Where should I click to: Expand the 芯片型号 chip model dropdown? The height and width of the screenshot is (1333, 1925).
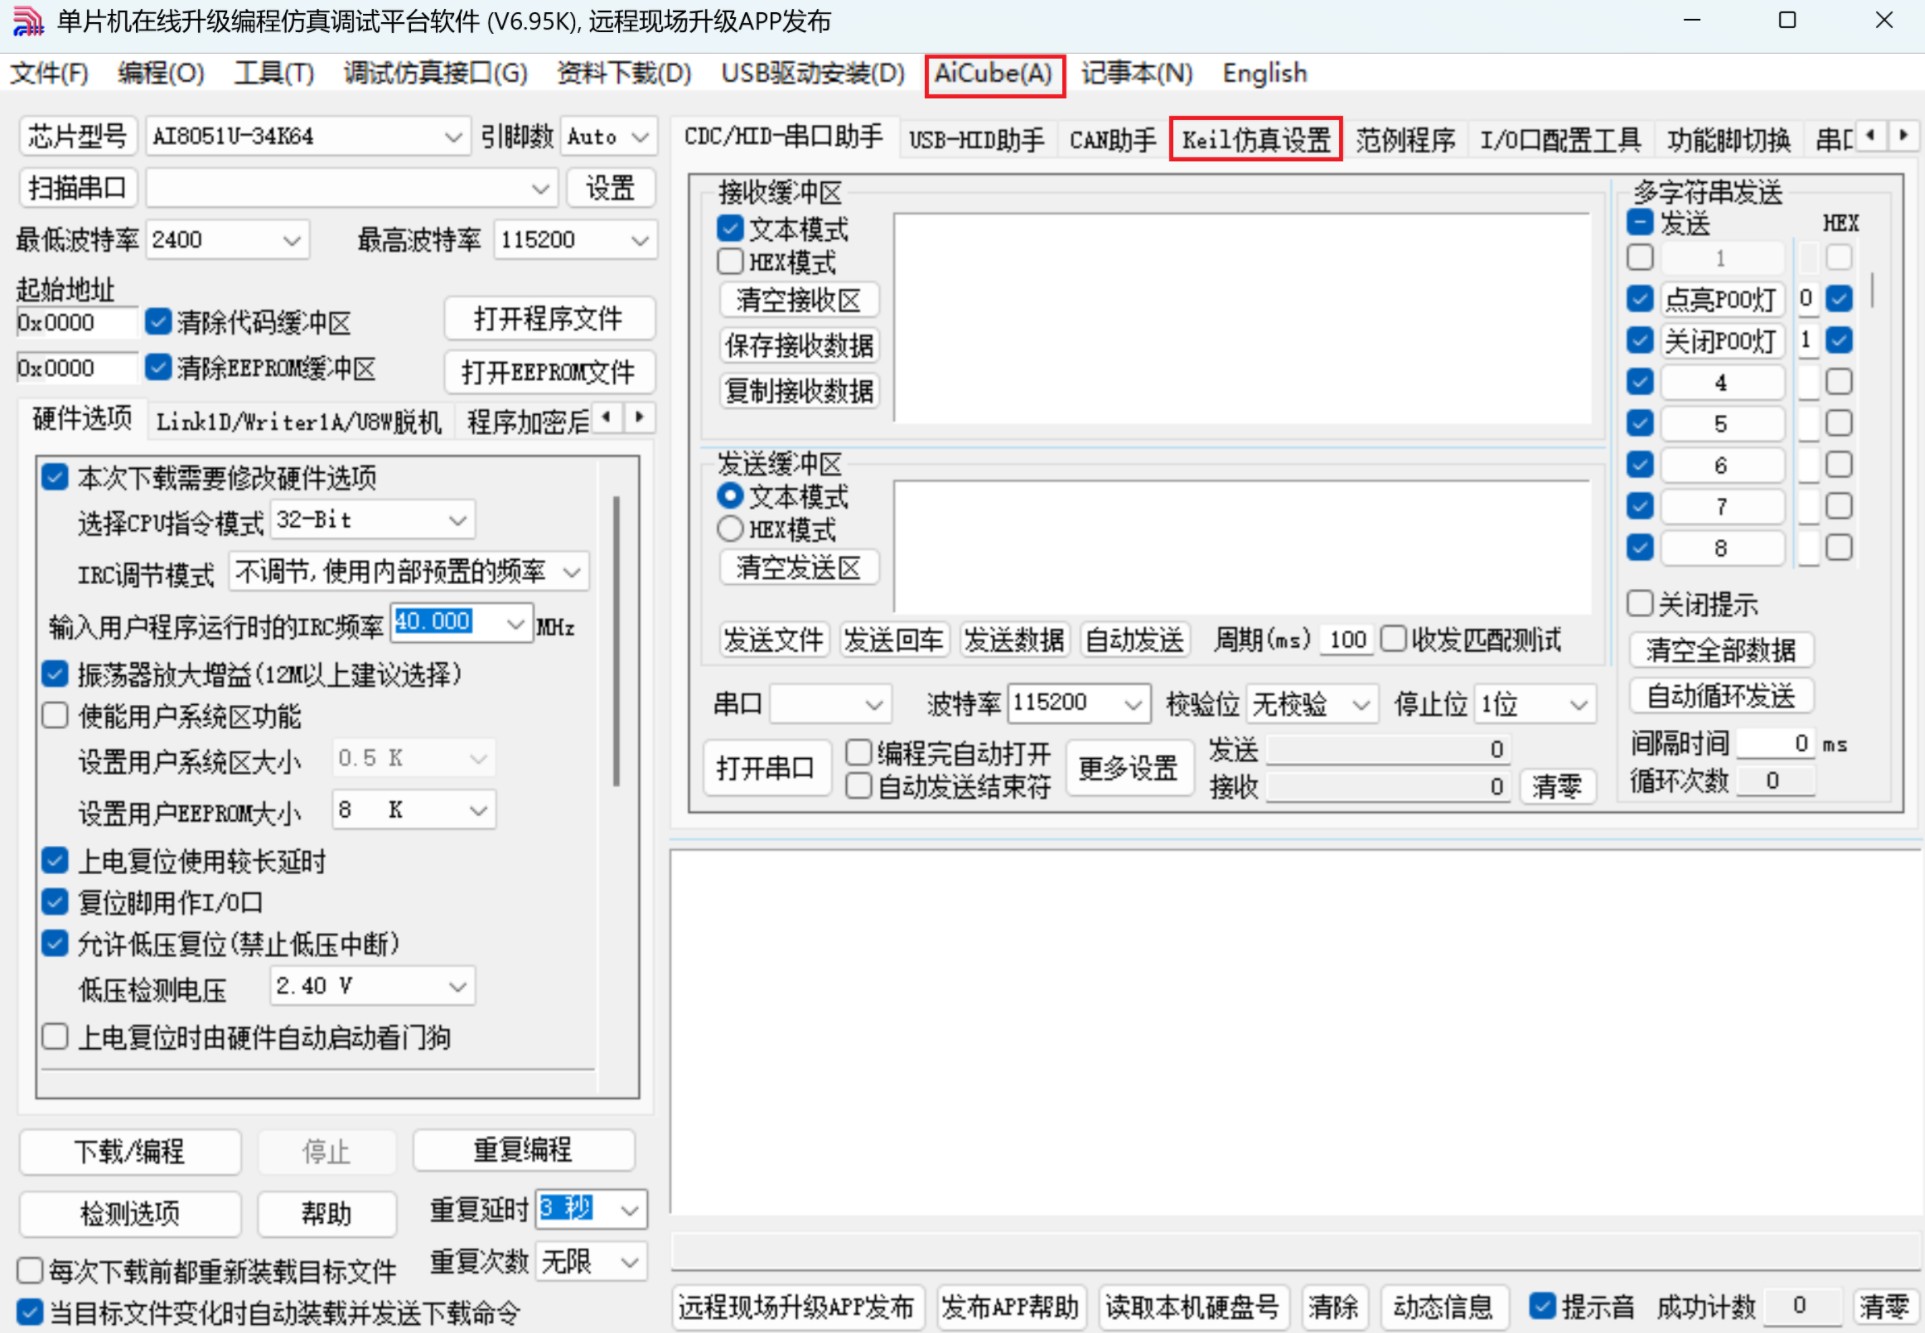(x=453, y=137)
